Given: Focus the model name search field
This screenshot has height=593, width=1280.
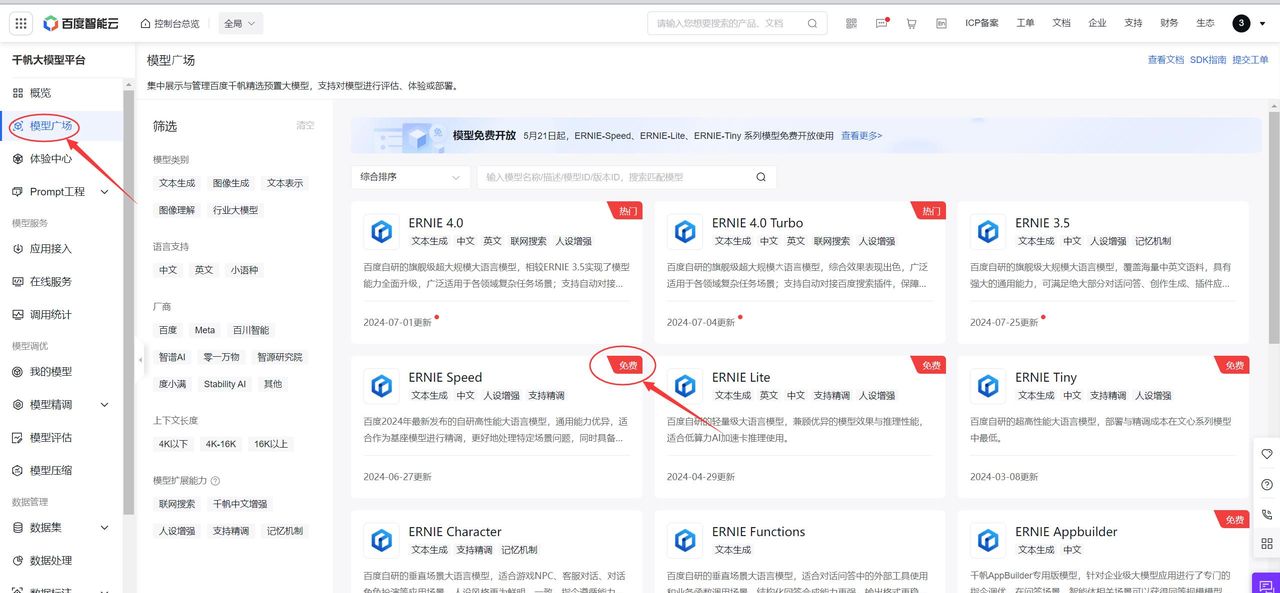Looking at the screenshot, I should pos(627,177).
